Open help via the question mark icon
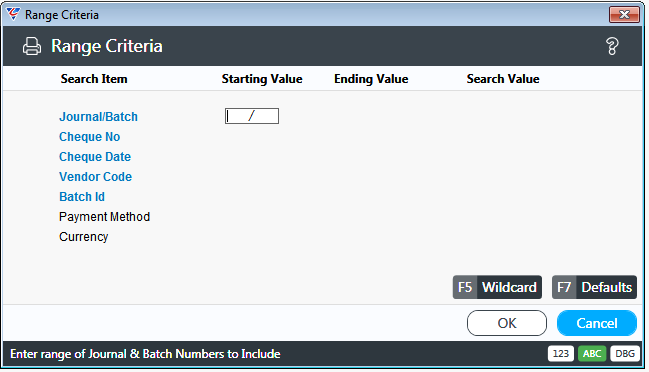Screen dimensions: 649x372 click(612, 46)
